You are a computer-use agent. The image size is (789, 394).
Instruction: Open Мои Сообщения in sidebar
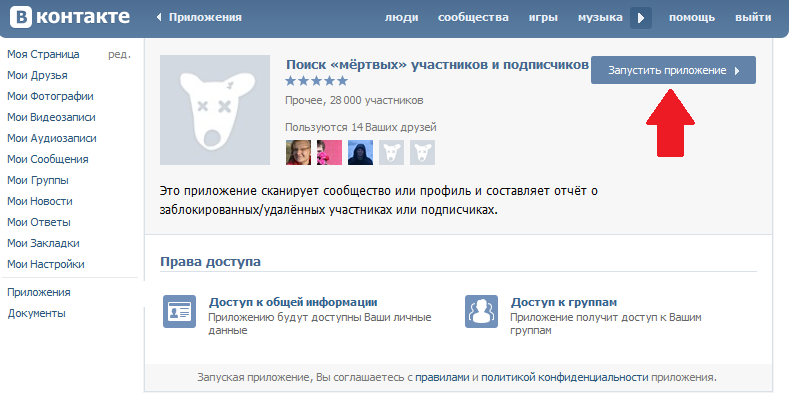tap(48, 160)
